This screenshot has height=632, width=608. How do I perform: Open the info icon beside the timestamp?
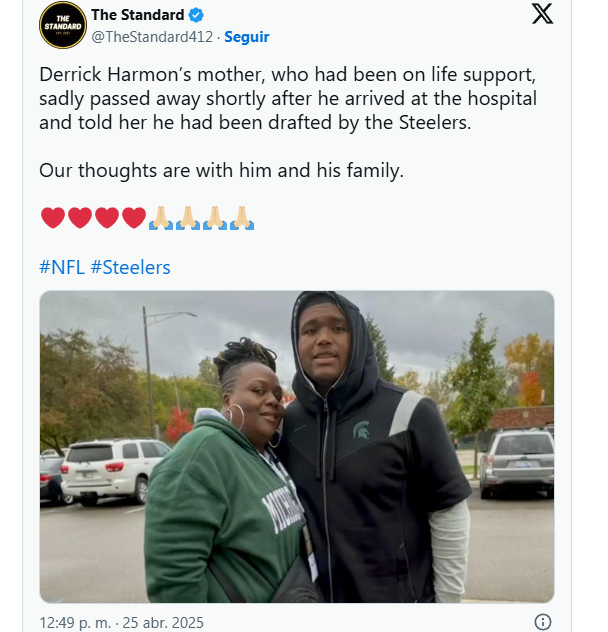tap(543, 622)
